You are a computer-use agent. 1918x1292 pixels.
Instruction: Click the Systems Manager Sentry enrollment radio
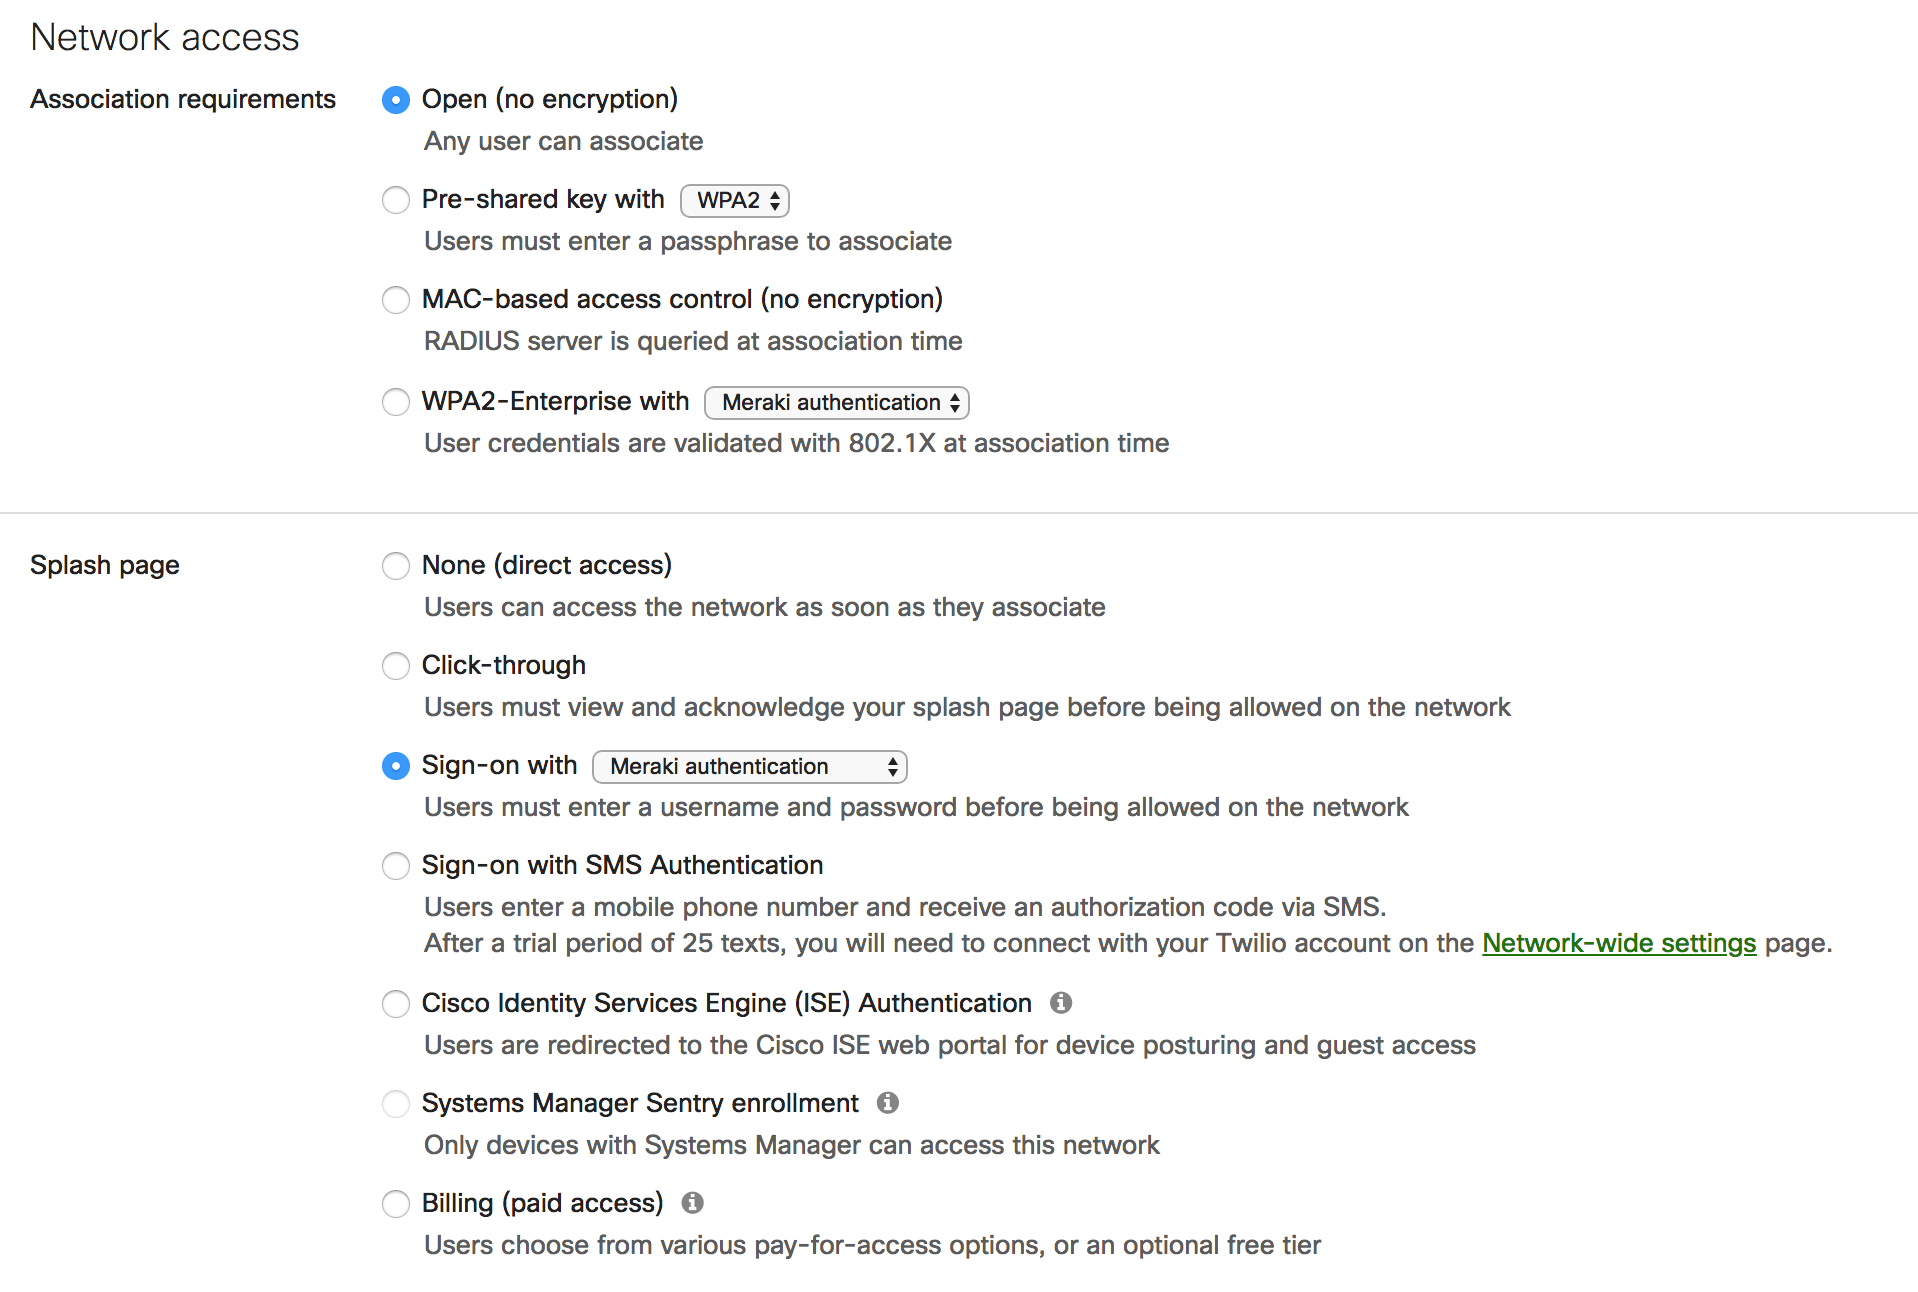tap(396, 1104)
